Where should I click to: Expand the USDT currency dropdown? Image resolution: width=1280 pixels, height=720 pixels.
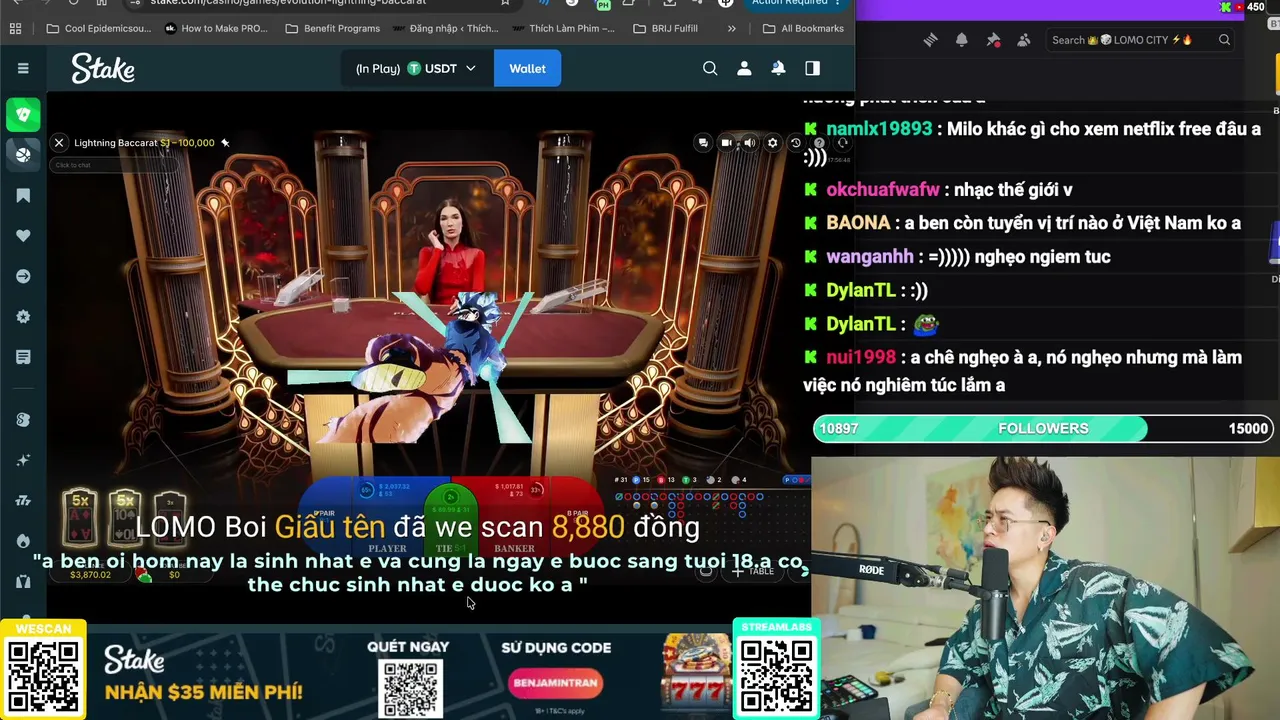(x=416, y=68)
